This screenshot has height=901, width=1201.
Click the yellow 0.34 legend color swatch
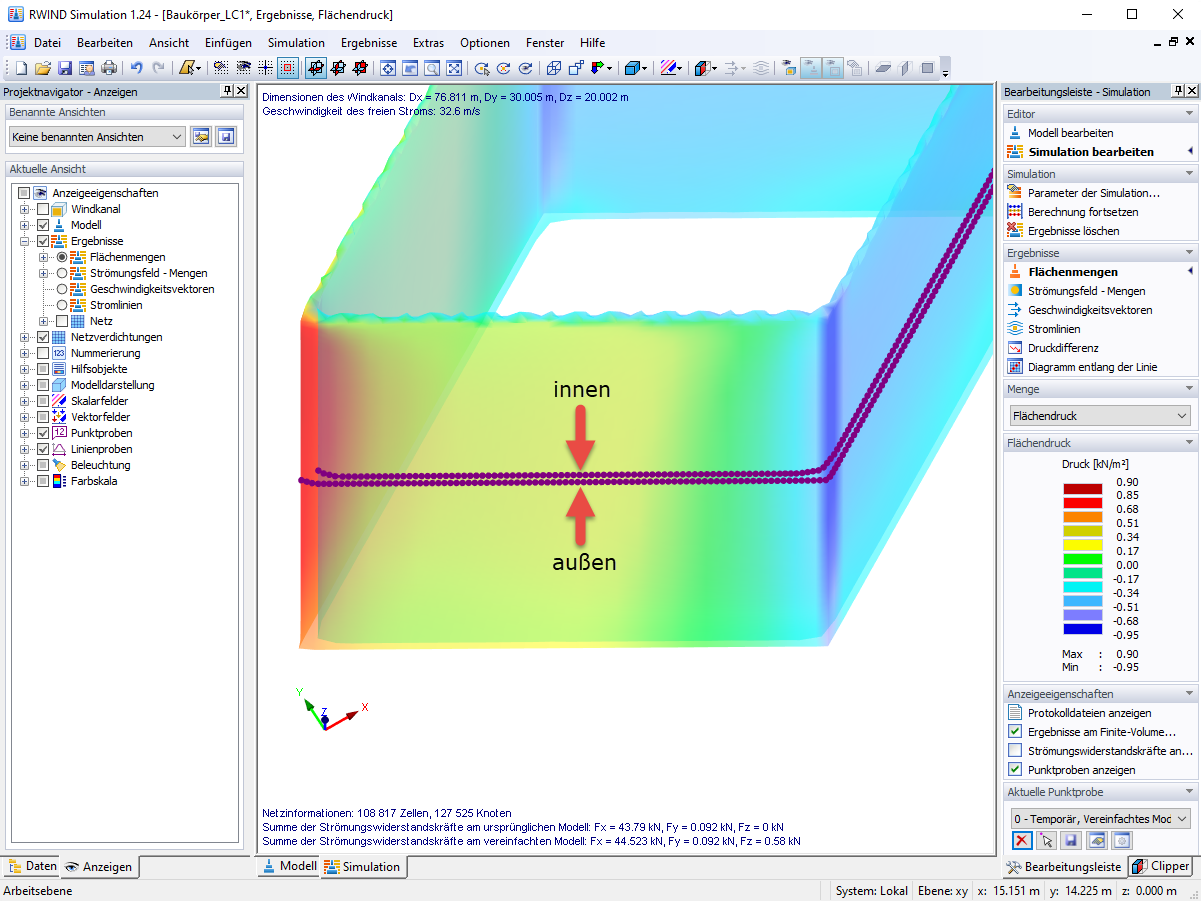coord(1082,544)
